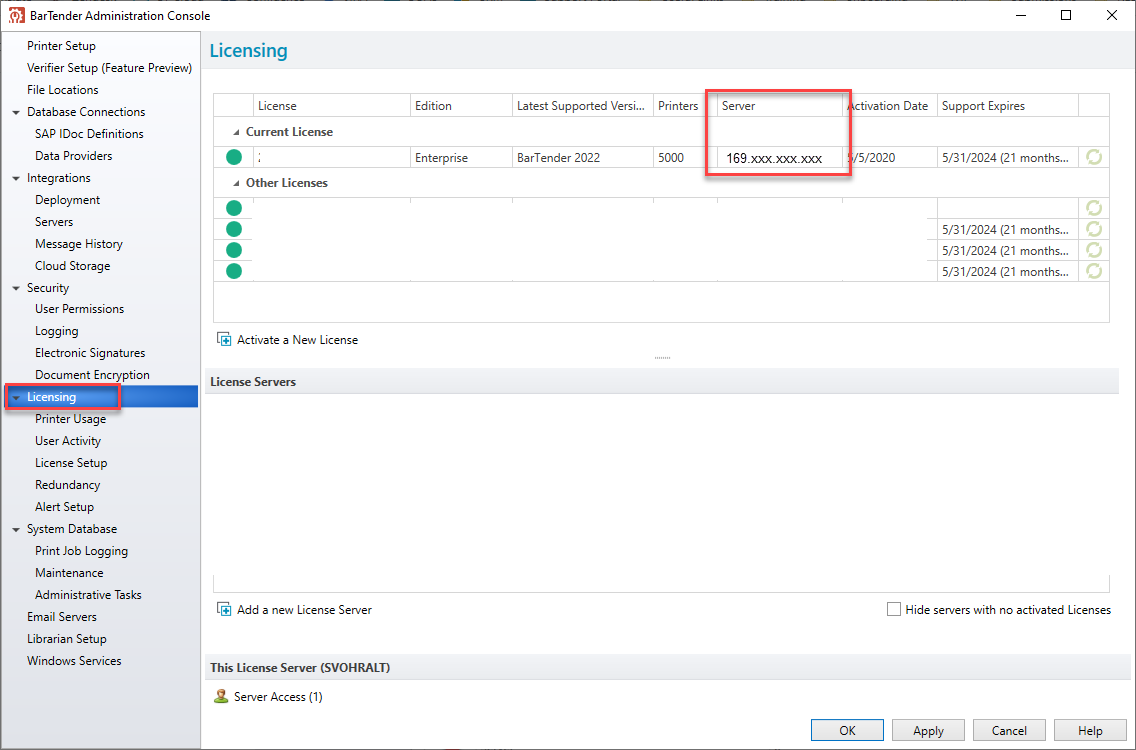
Task: Select Administrative Tasks
Action: (88, 595)
